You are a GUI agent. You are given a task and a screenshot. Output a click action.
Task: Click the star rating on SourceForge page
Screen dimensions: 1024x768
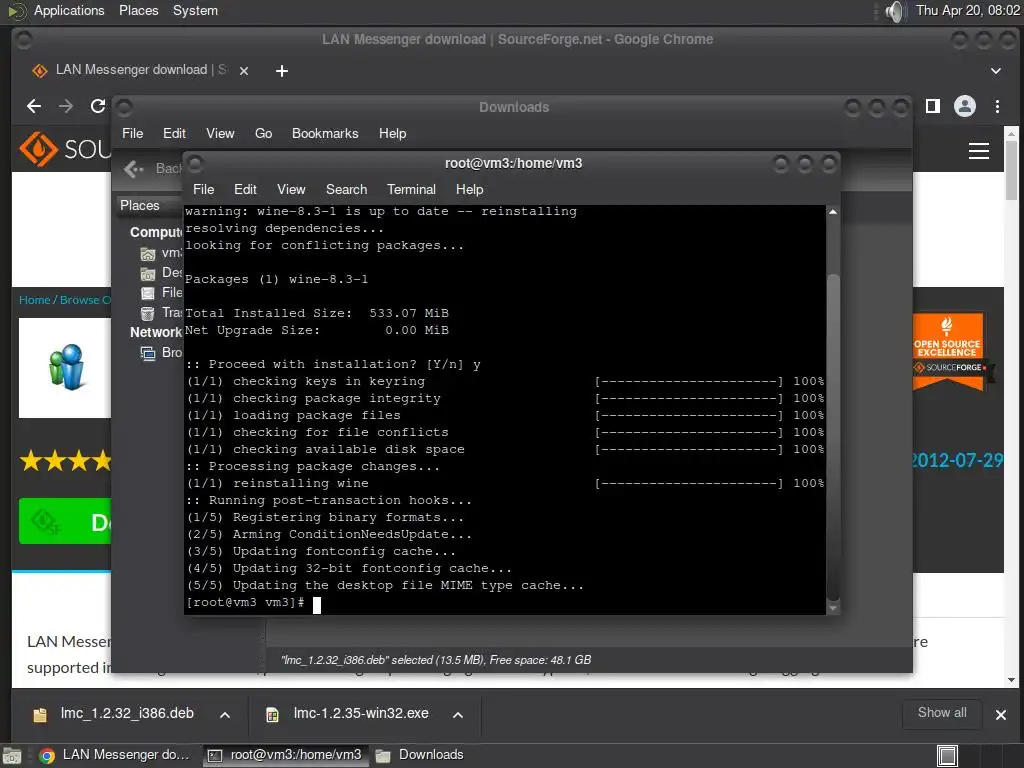coord(65,460)
